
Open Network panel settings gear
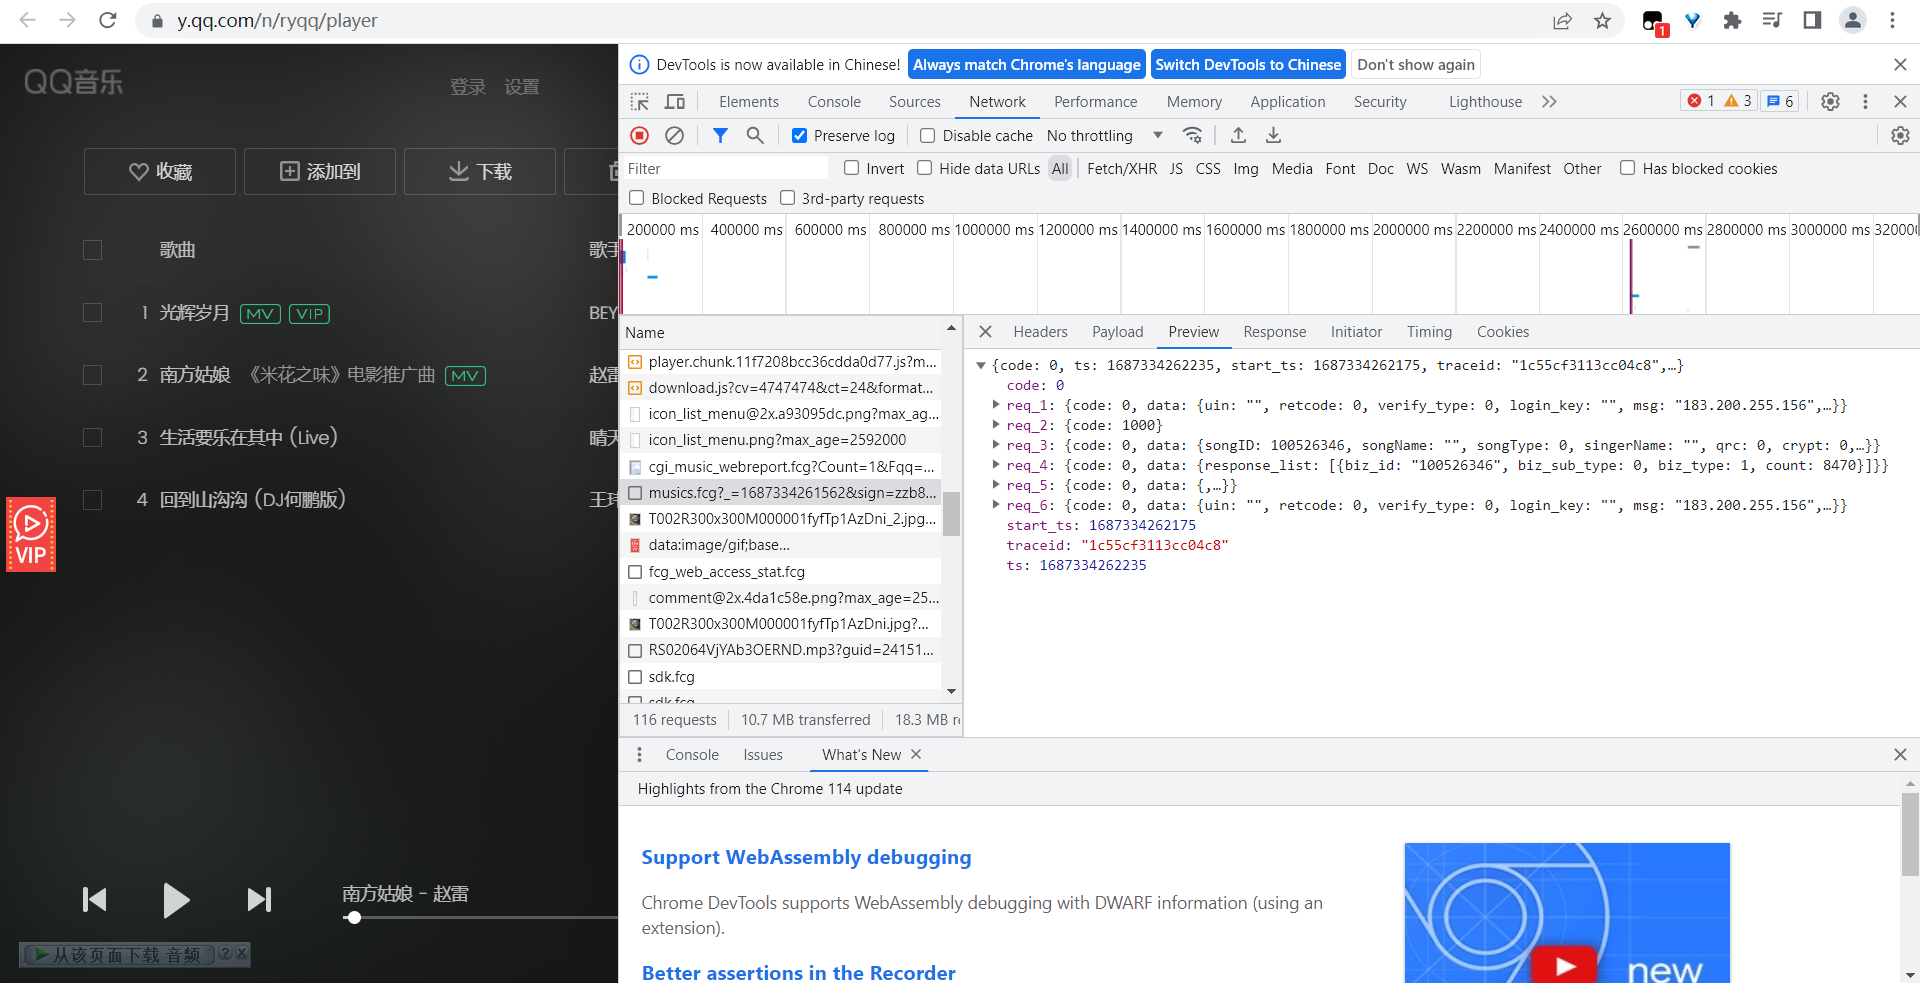tap(1900, 135)
